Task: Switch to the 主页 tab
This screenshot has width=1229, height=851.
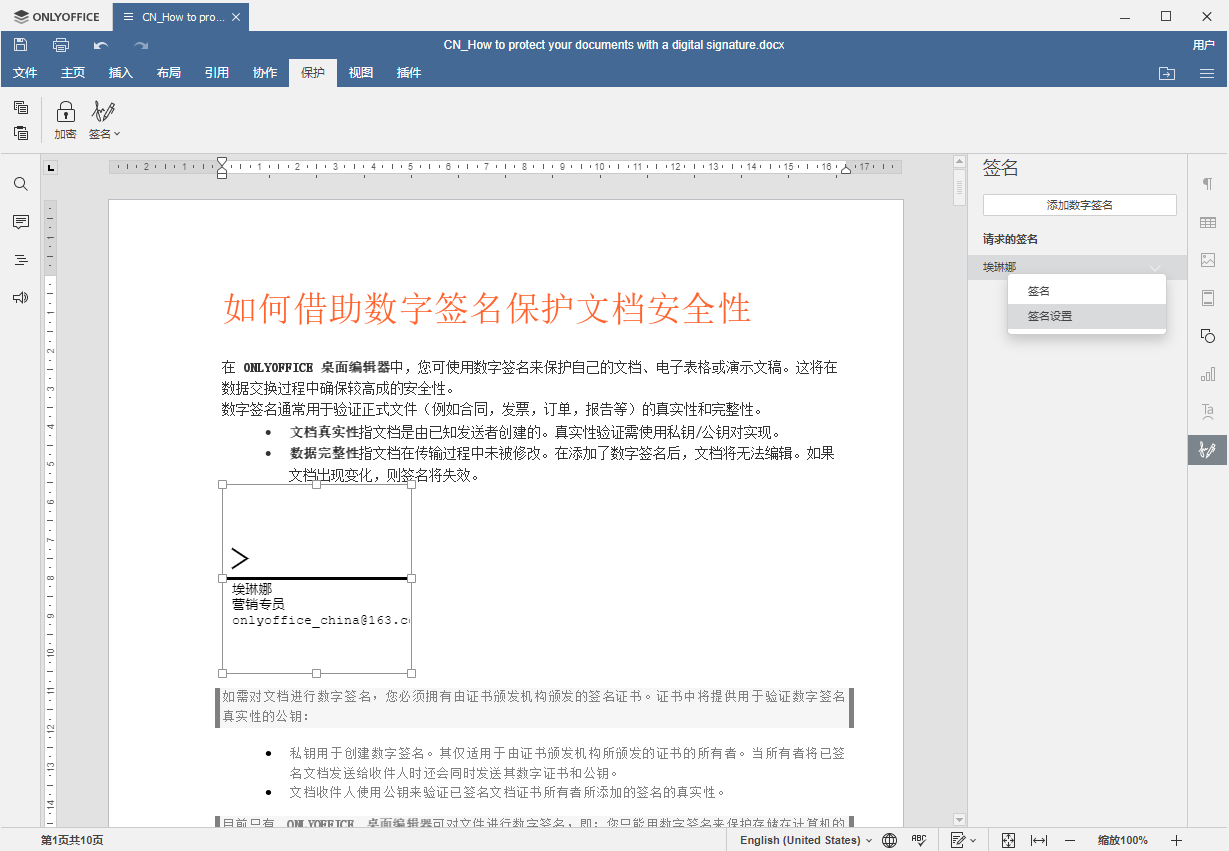Action: pyautogui.click(x=73, y=73)
